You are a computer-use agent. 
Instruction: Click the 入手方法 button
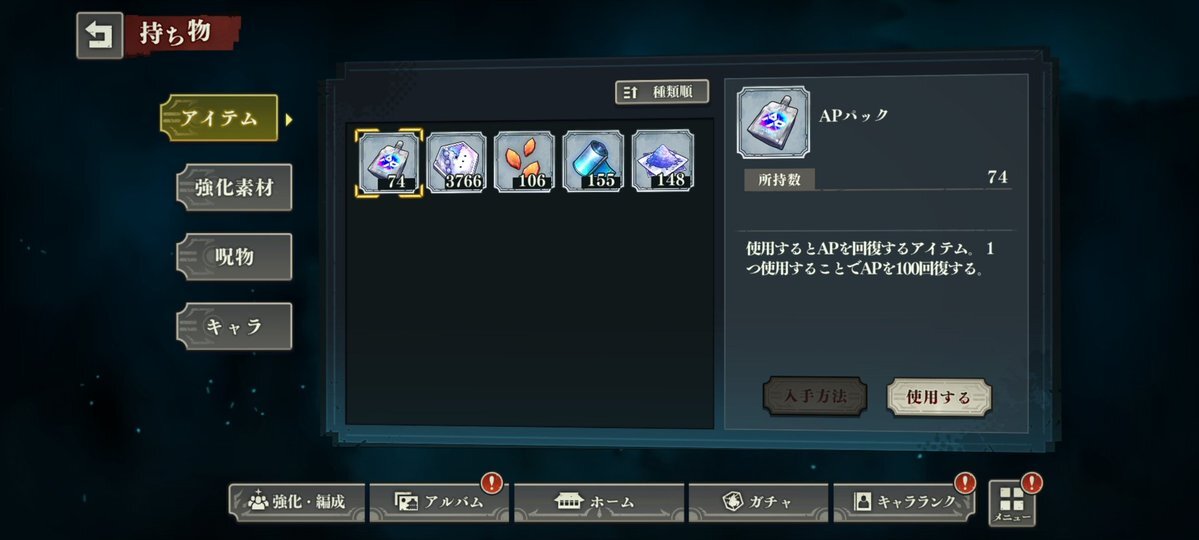tap(815, 397)
